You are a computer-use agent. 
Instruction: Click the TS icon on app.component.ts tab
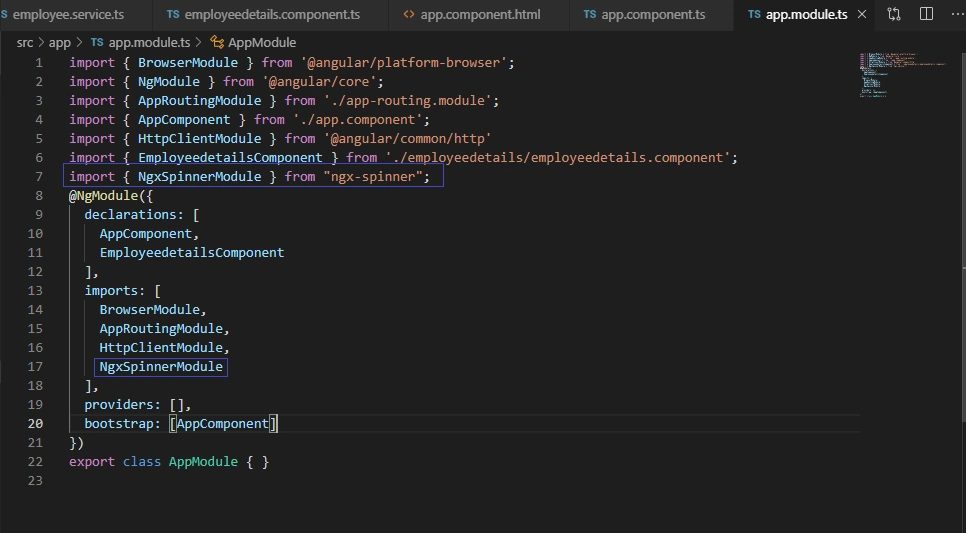click(x=590, y=14)
